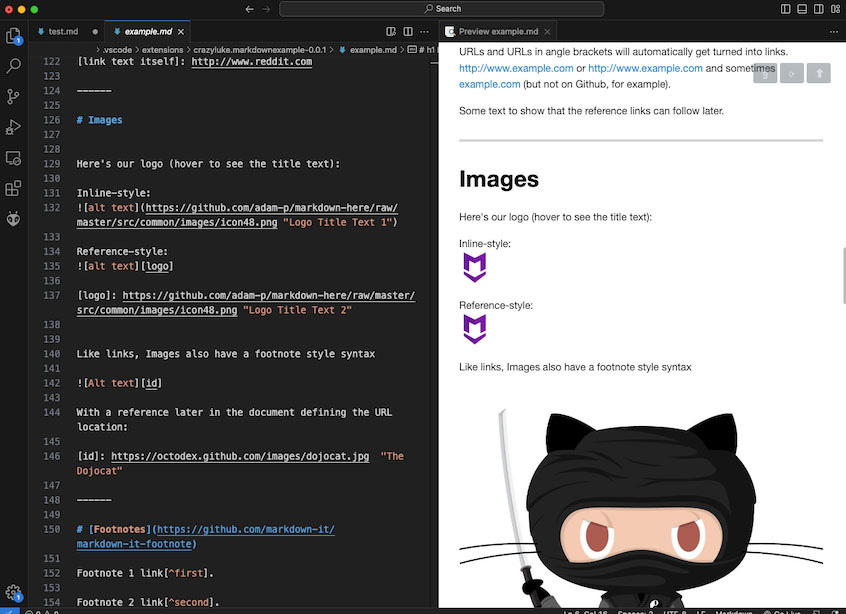Click 'Footnote 2 link[^second].' in the editor

[x=148, y=602]
